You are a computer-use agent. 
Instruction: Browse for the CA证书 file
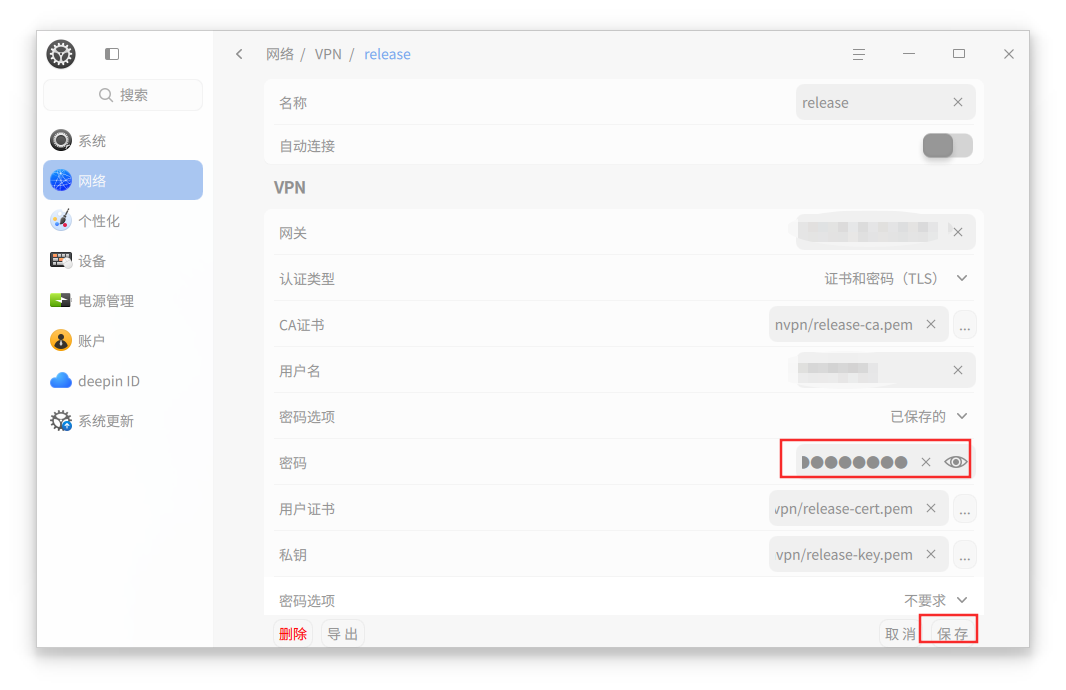tap(965, 325)
